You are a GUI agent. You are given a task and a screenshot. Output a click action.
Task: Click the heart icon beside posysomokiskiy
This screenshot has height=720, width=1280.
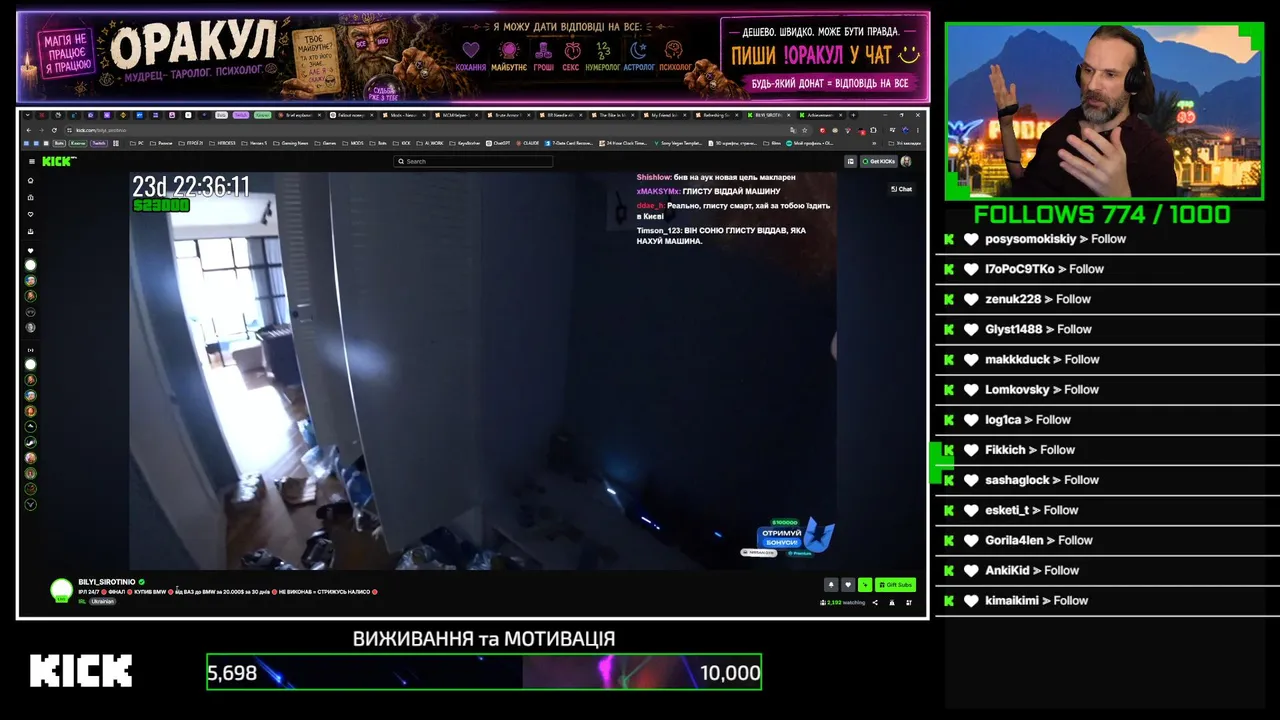[971, 239]
